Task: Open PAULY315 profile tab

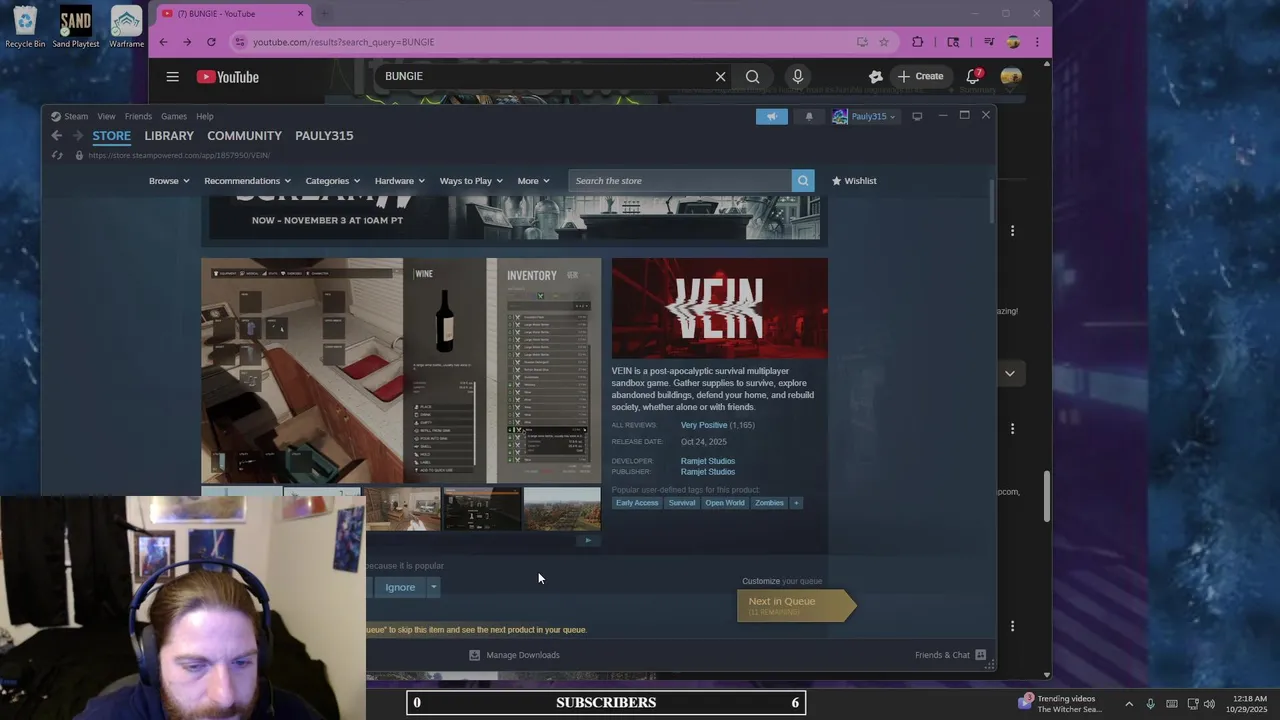Action: pyautogui.click(x=324, y=136)
